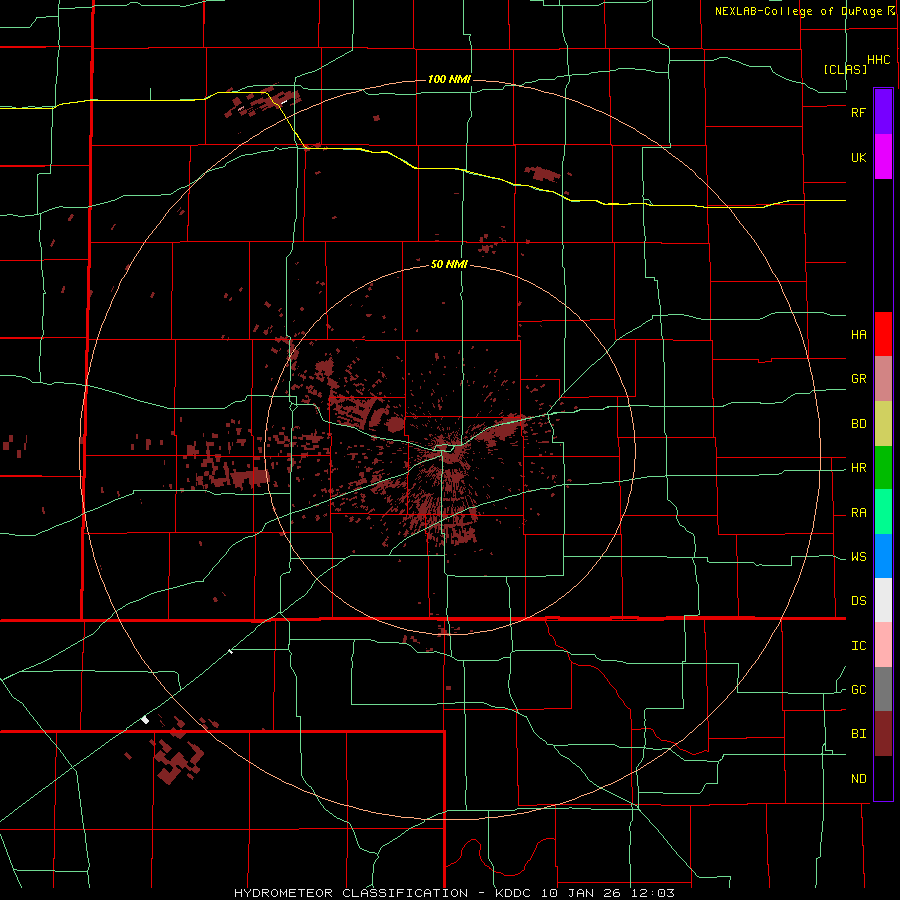Select the GR pink-brown legend swatch

pyautogui.click(x=883, y=379)
